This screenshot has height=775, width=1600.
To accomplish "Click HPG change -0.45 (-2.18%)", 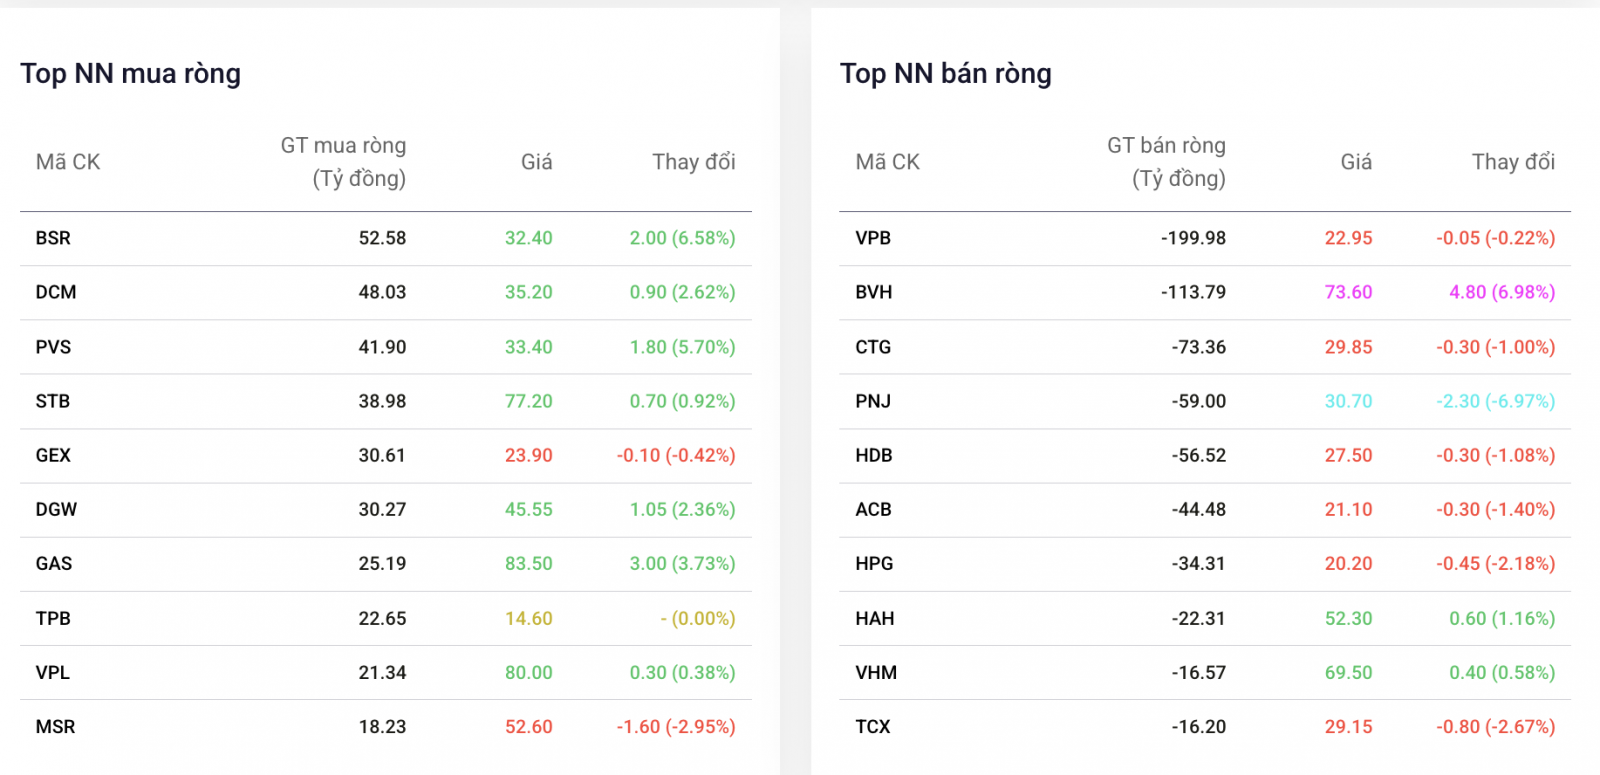I will [x=1496, y=563].
